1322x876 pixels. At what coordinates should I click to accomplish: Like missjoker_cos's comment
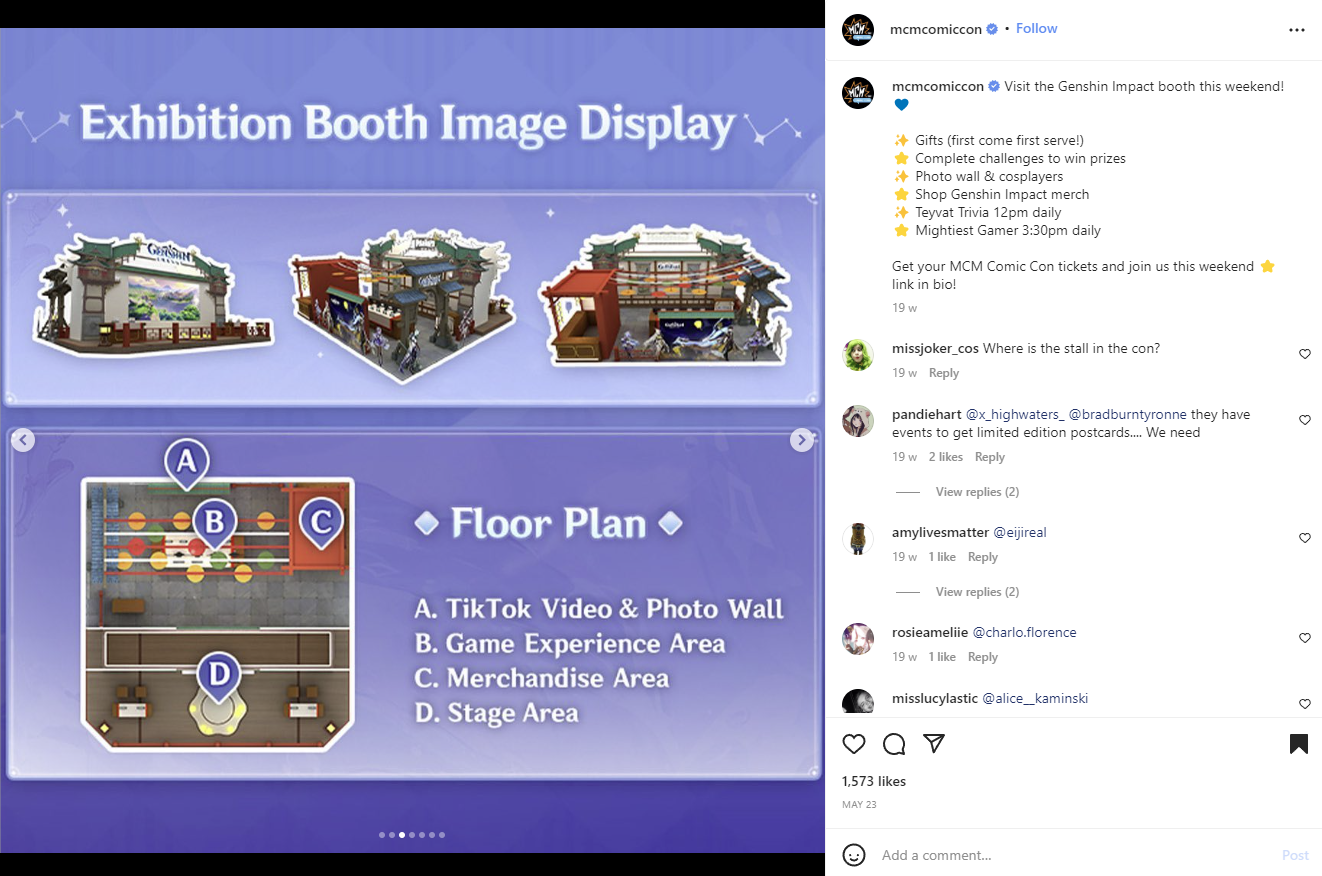[1304, 354]
